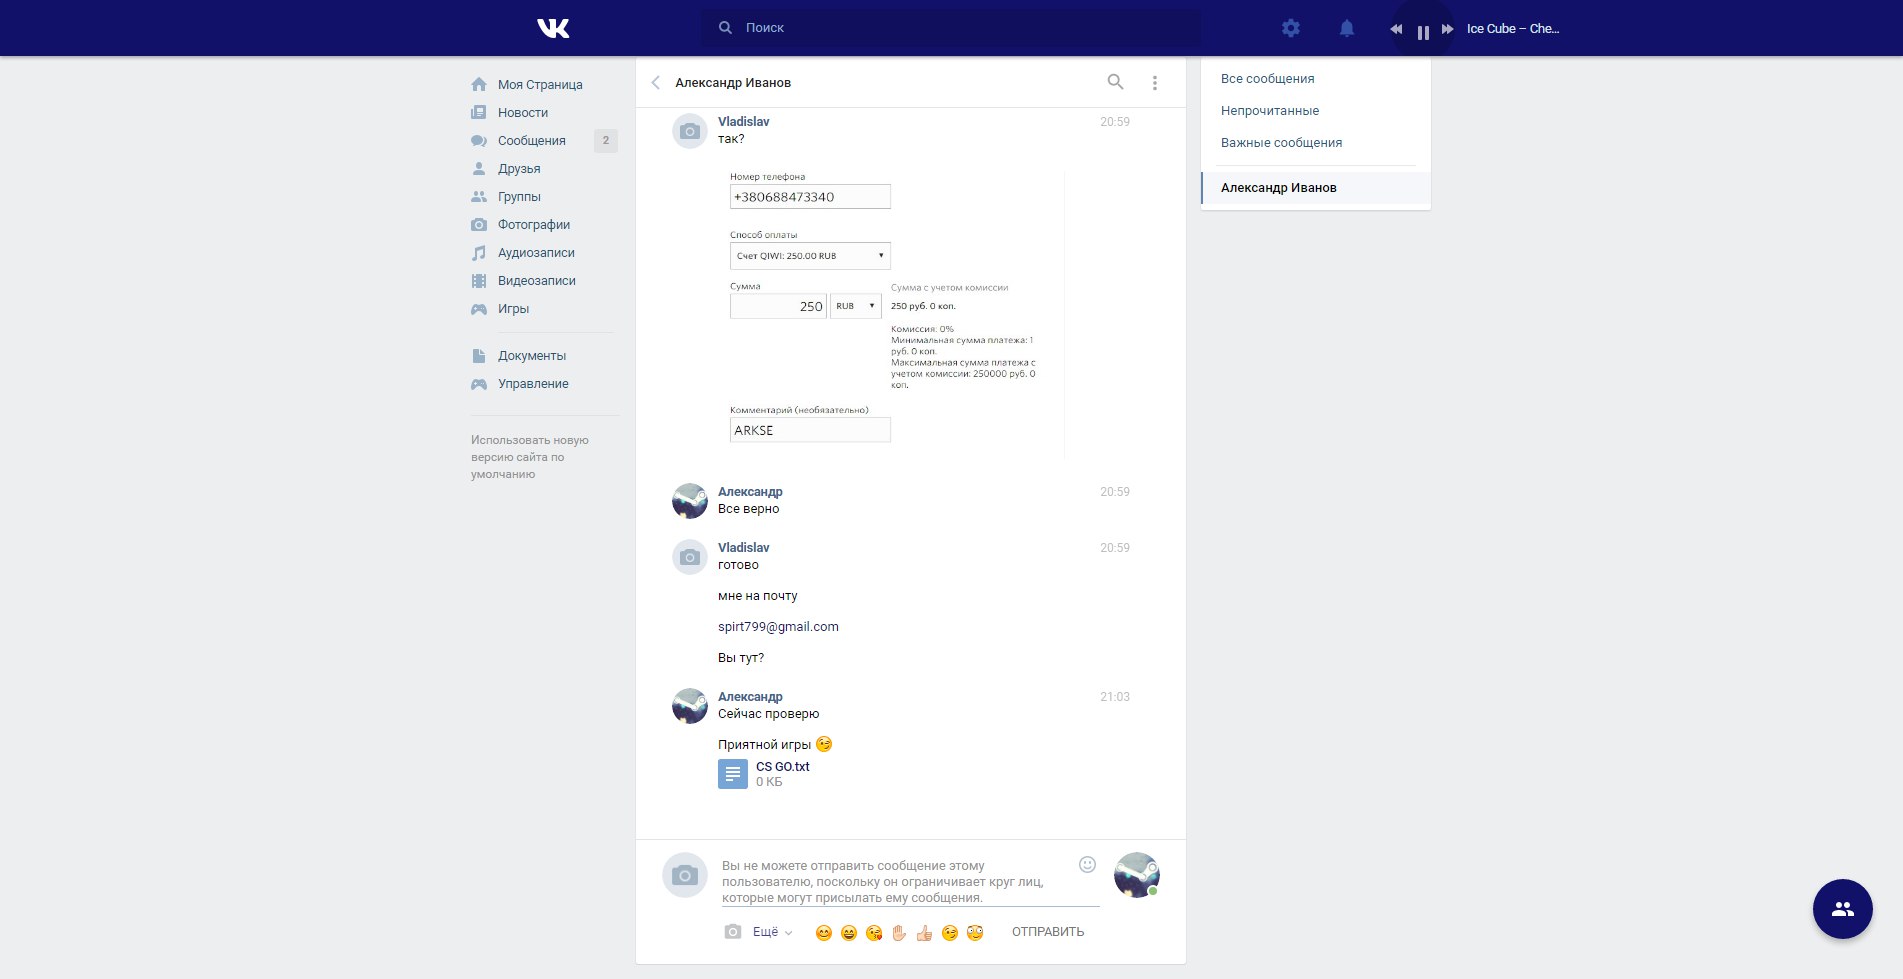
Task: Search within the conversation using magnifier icon
Action: point(1115,82)
